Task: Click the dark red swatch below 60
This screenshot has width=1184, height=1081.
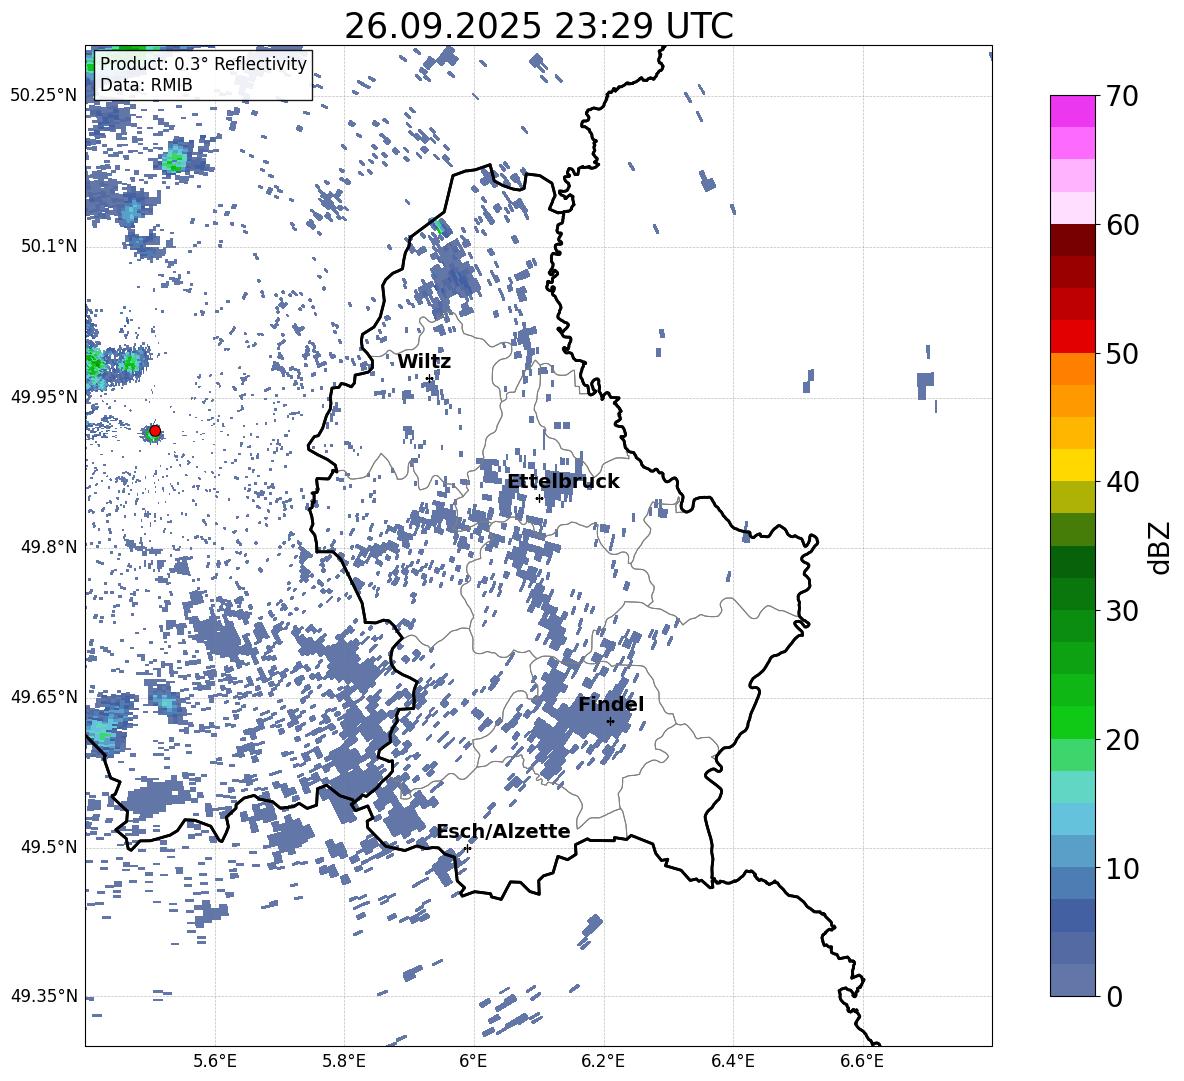Action: point(1072,240)
